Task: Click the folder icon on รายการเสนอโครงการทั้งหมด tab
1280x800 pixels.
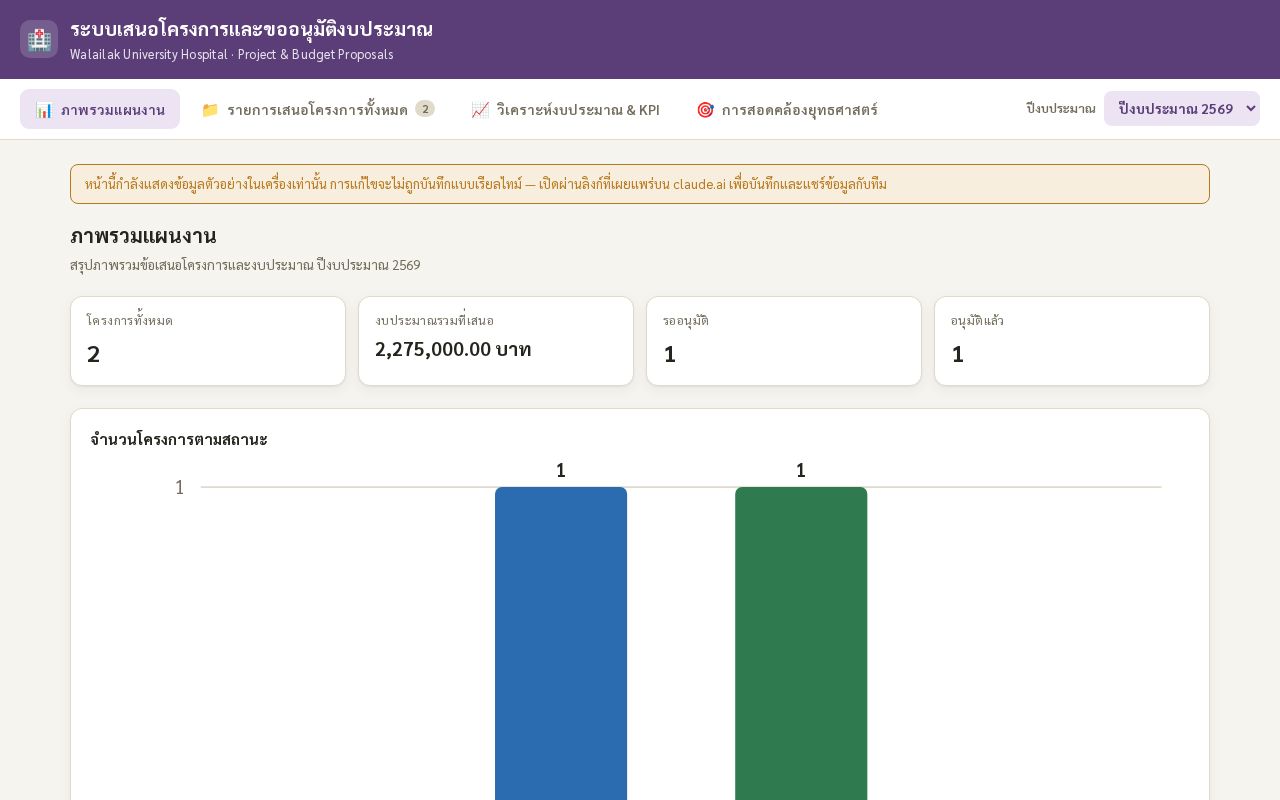Action: [210, 110]
